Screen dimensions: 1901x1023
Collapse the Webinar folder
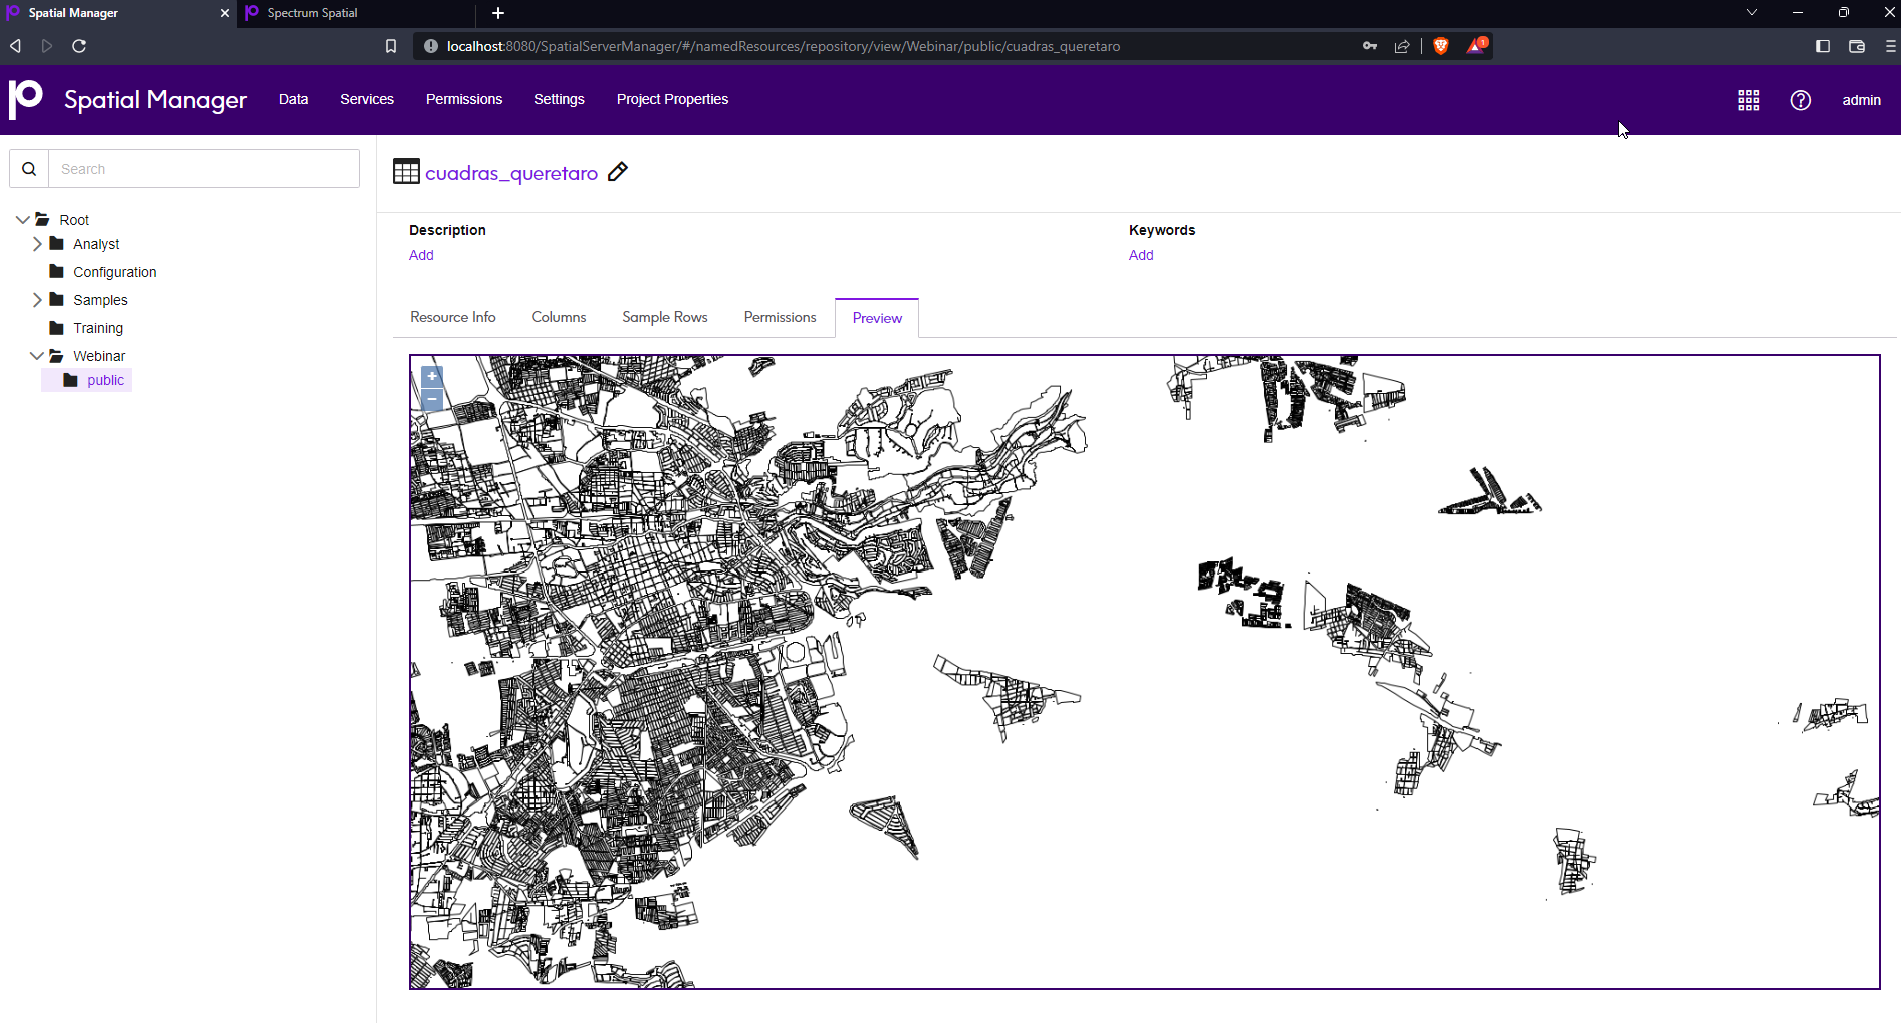[x=36, y=355]
